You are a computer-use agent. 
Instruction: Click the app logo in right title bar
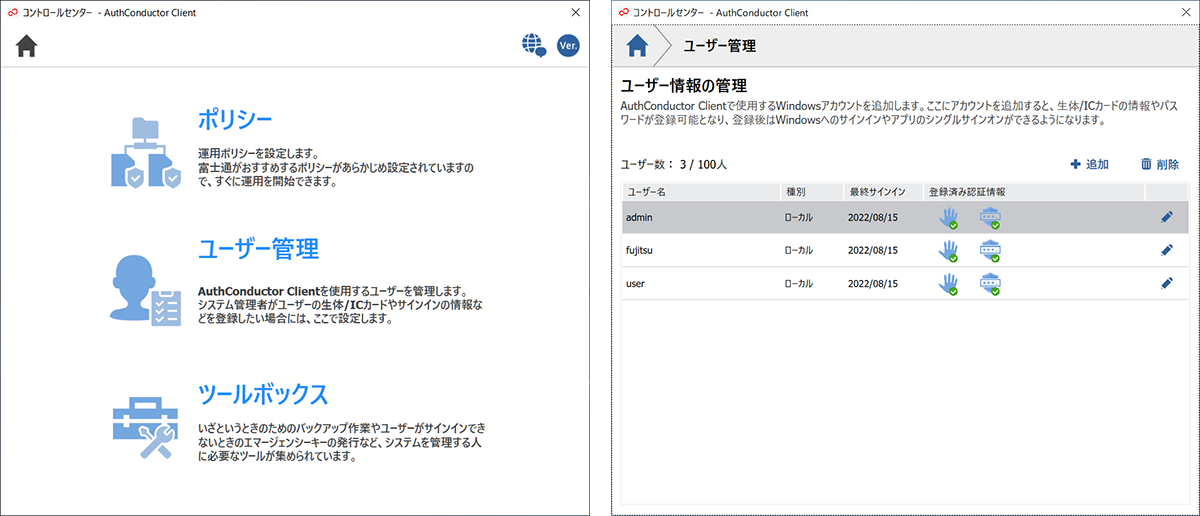(625, 12)
